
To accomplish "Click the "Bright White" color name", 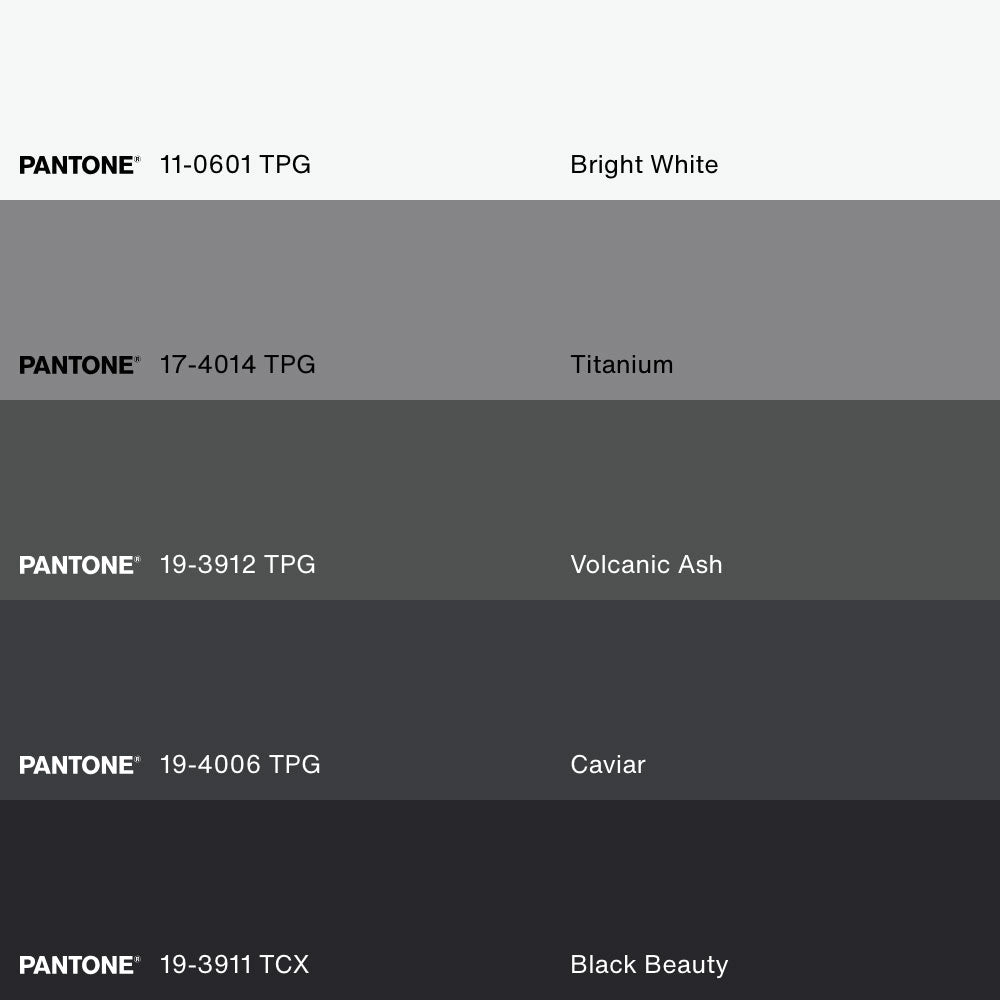I will click(644, 165).
